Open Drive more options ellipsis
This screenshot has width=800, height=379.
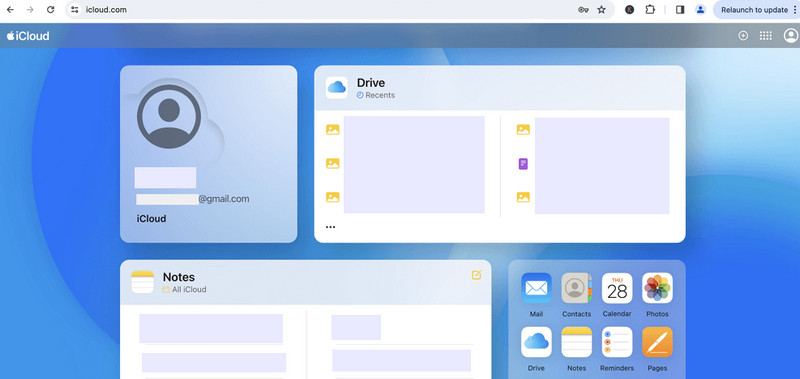point(331,227)
